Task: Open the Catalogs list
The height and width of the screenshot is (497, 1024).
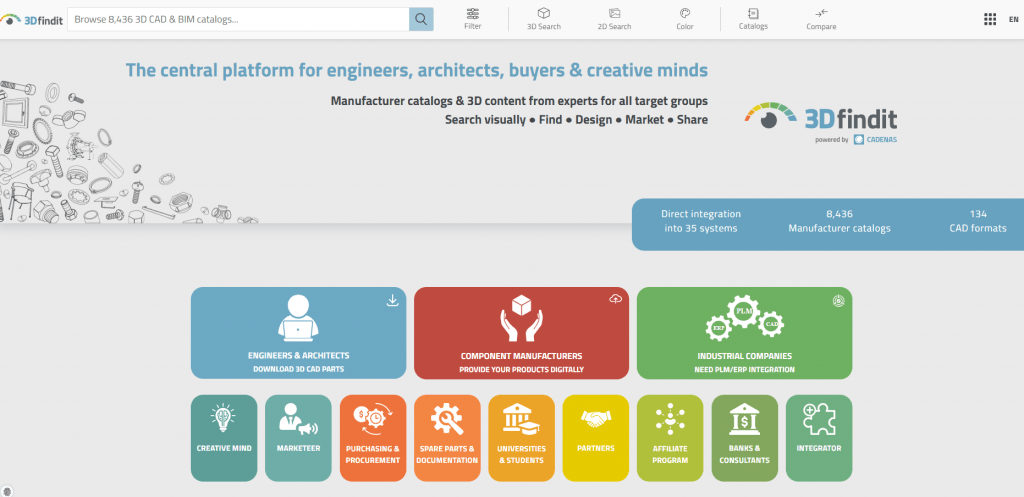Action: tap(753, 18)
